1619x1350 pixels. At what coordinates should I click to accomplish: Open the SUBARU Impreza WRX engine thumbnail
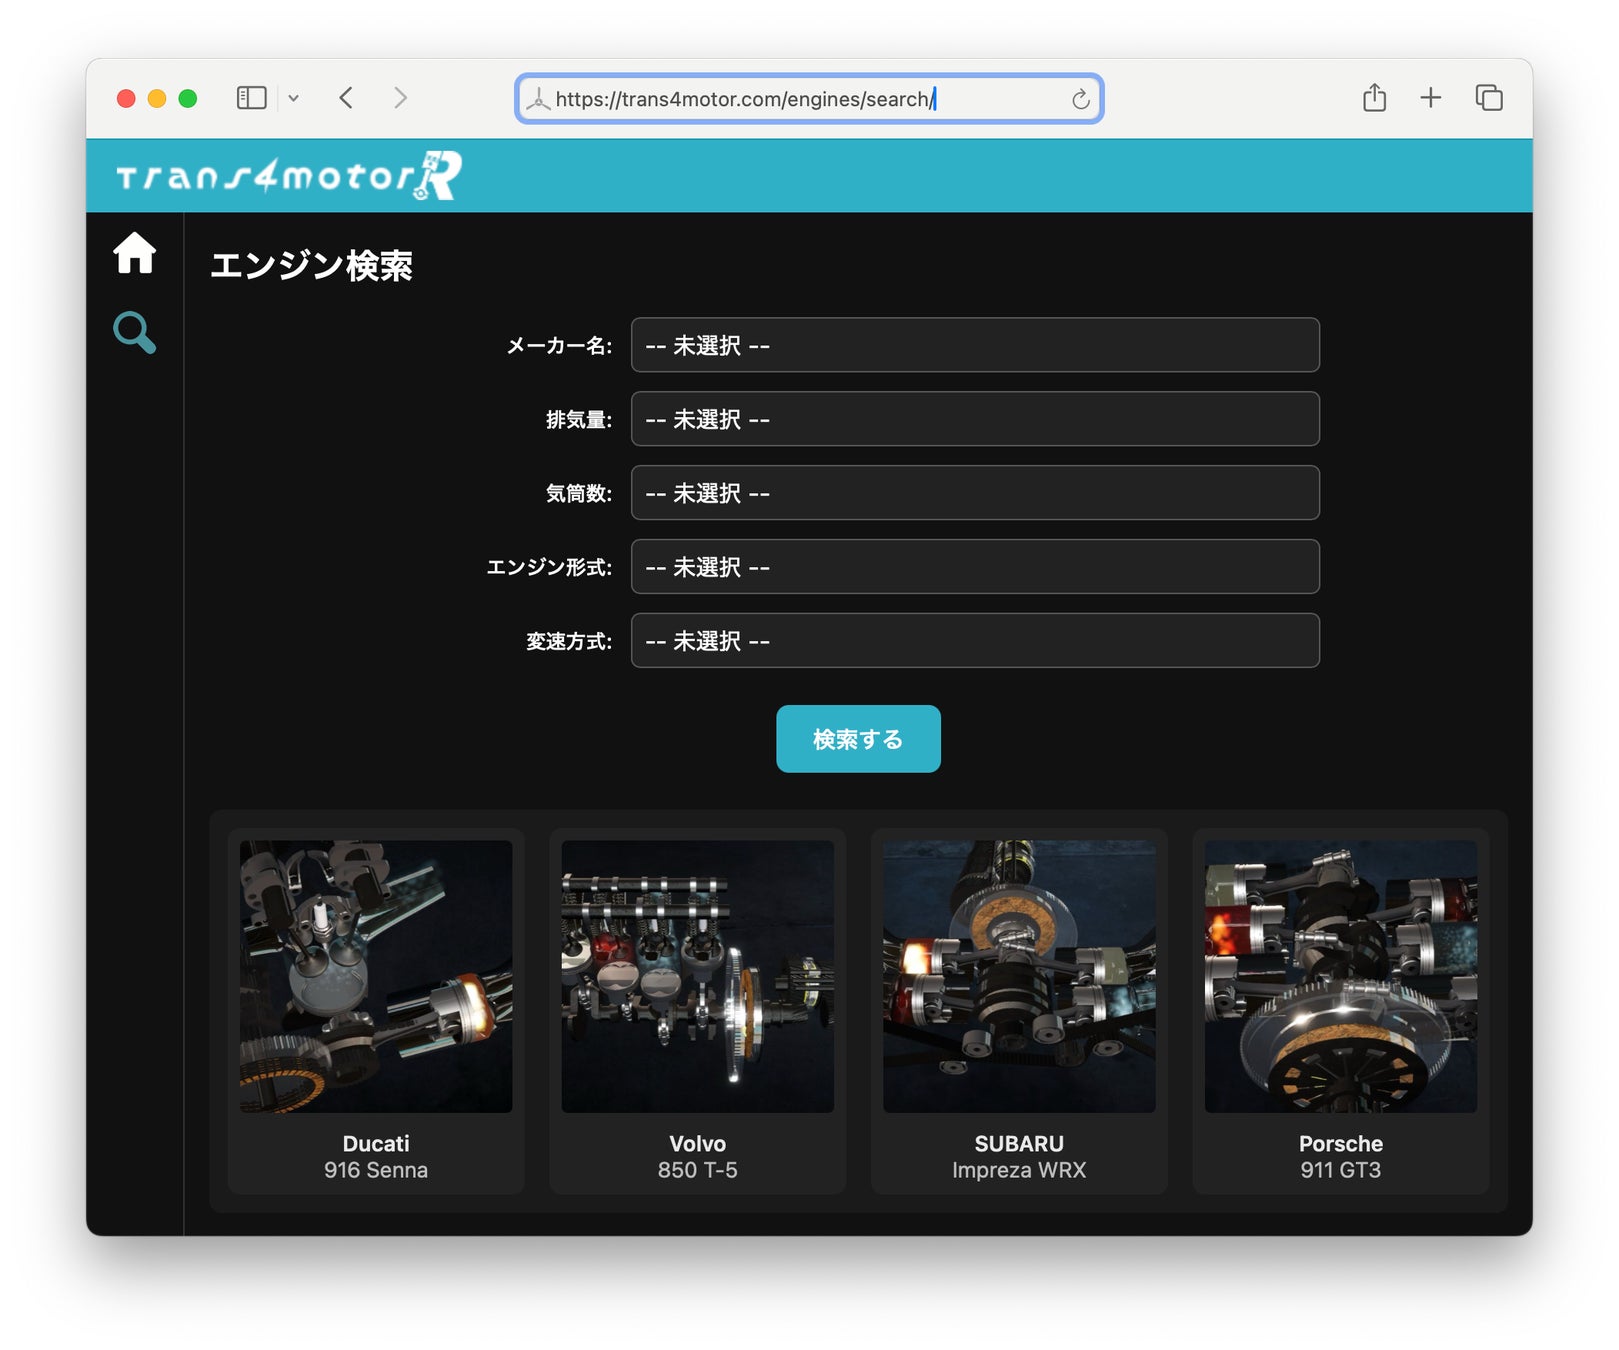pos(1019,977)
